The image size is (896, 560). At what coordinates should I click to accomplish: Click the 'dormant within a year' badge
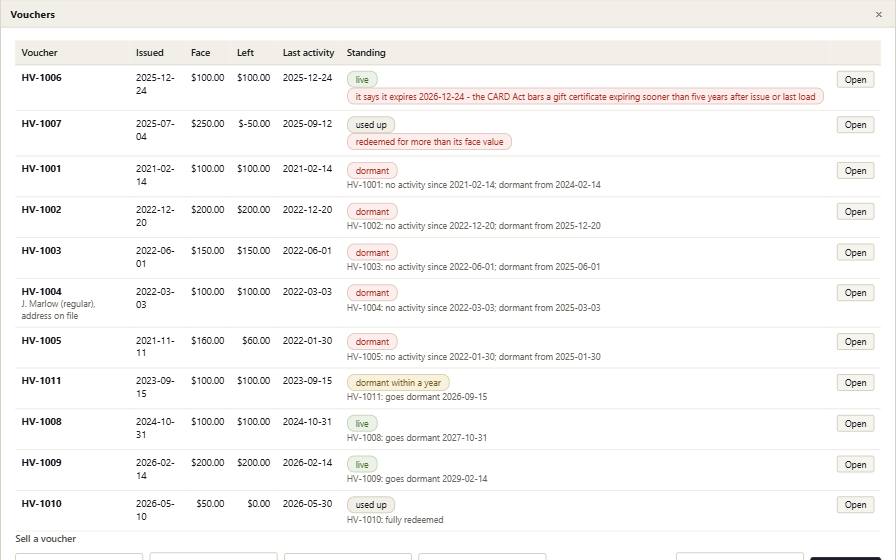[x=398, y=383]
